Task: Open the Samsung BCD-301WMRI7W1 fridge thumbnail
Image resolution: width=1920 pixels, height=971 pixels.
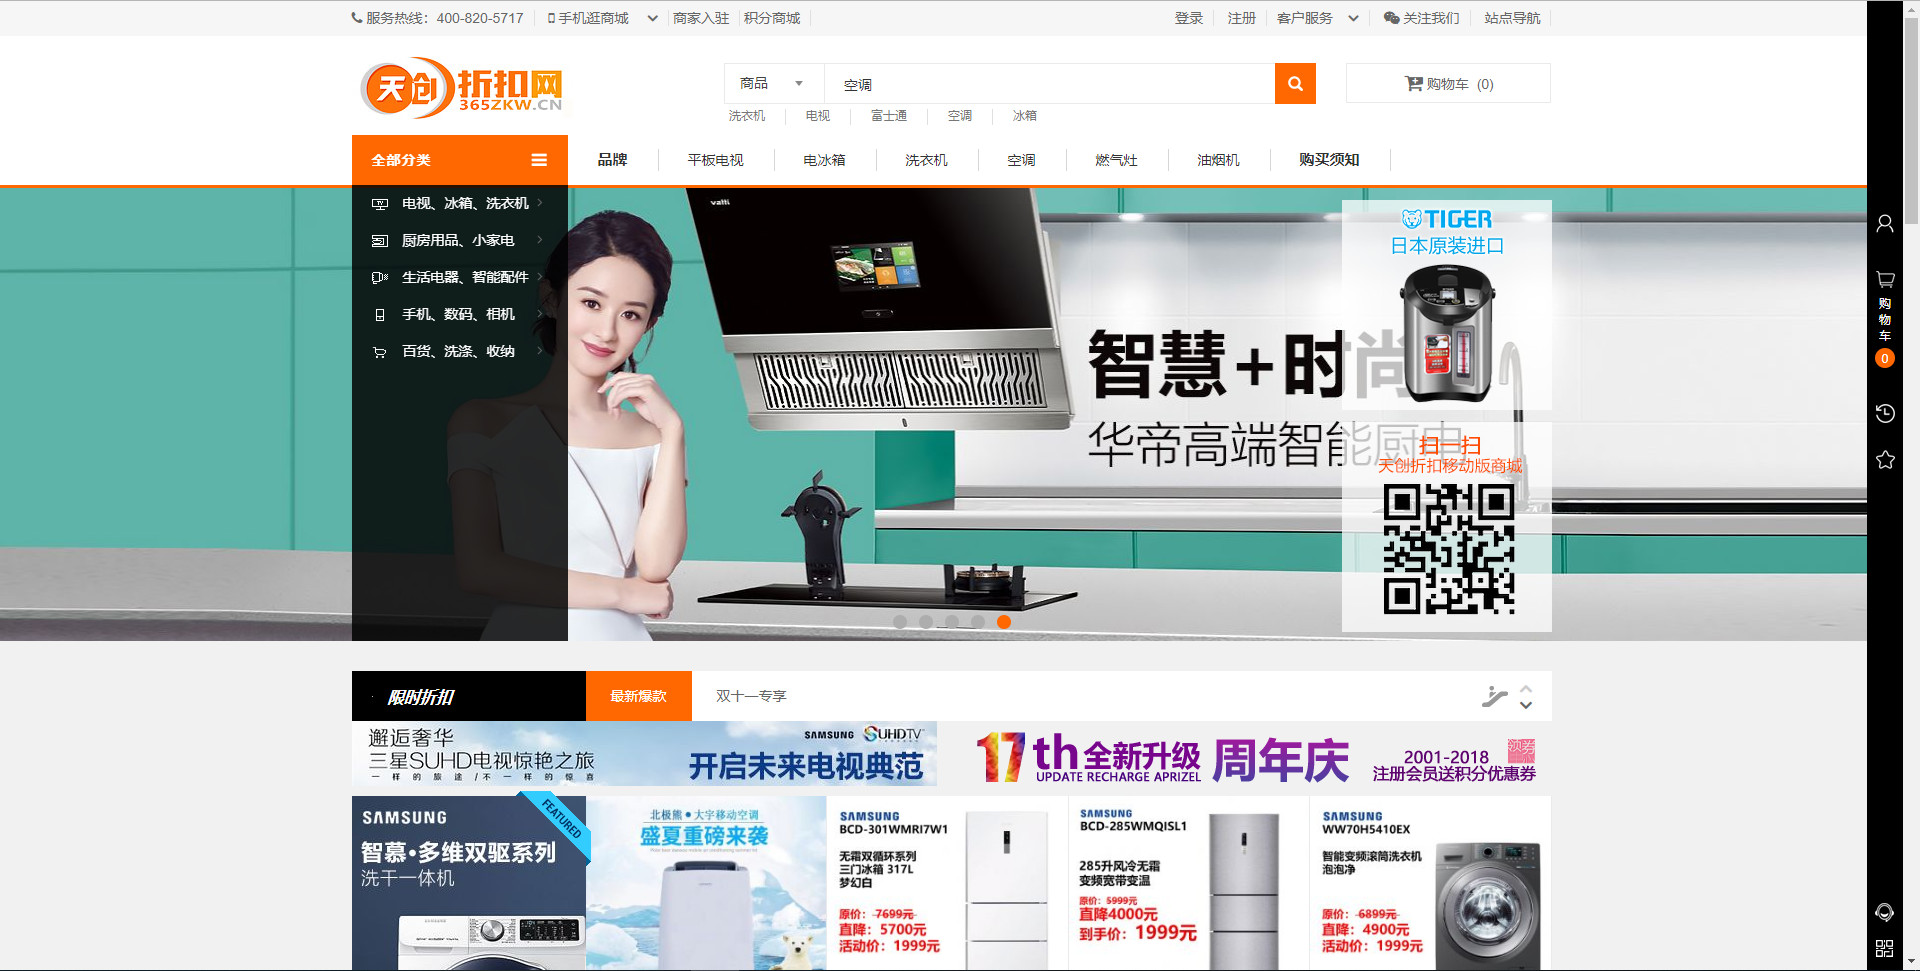Action: coord(947,883)
